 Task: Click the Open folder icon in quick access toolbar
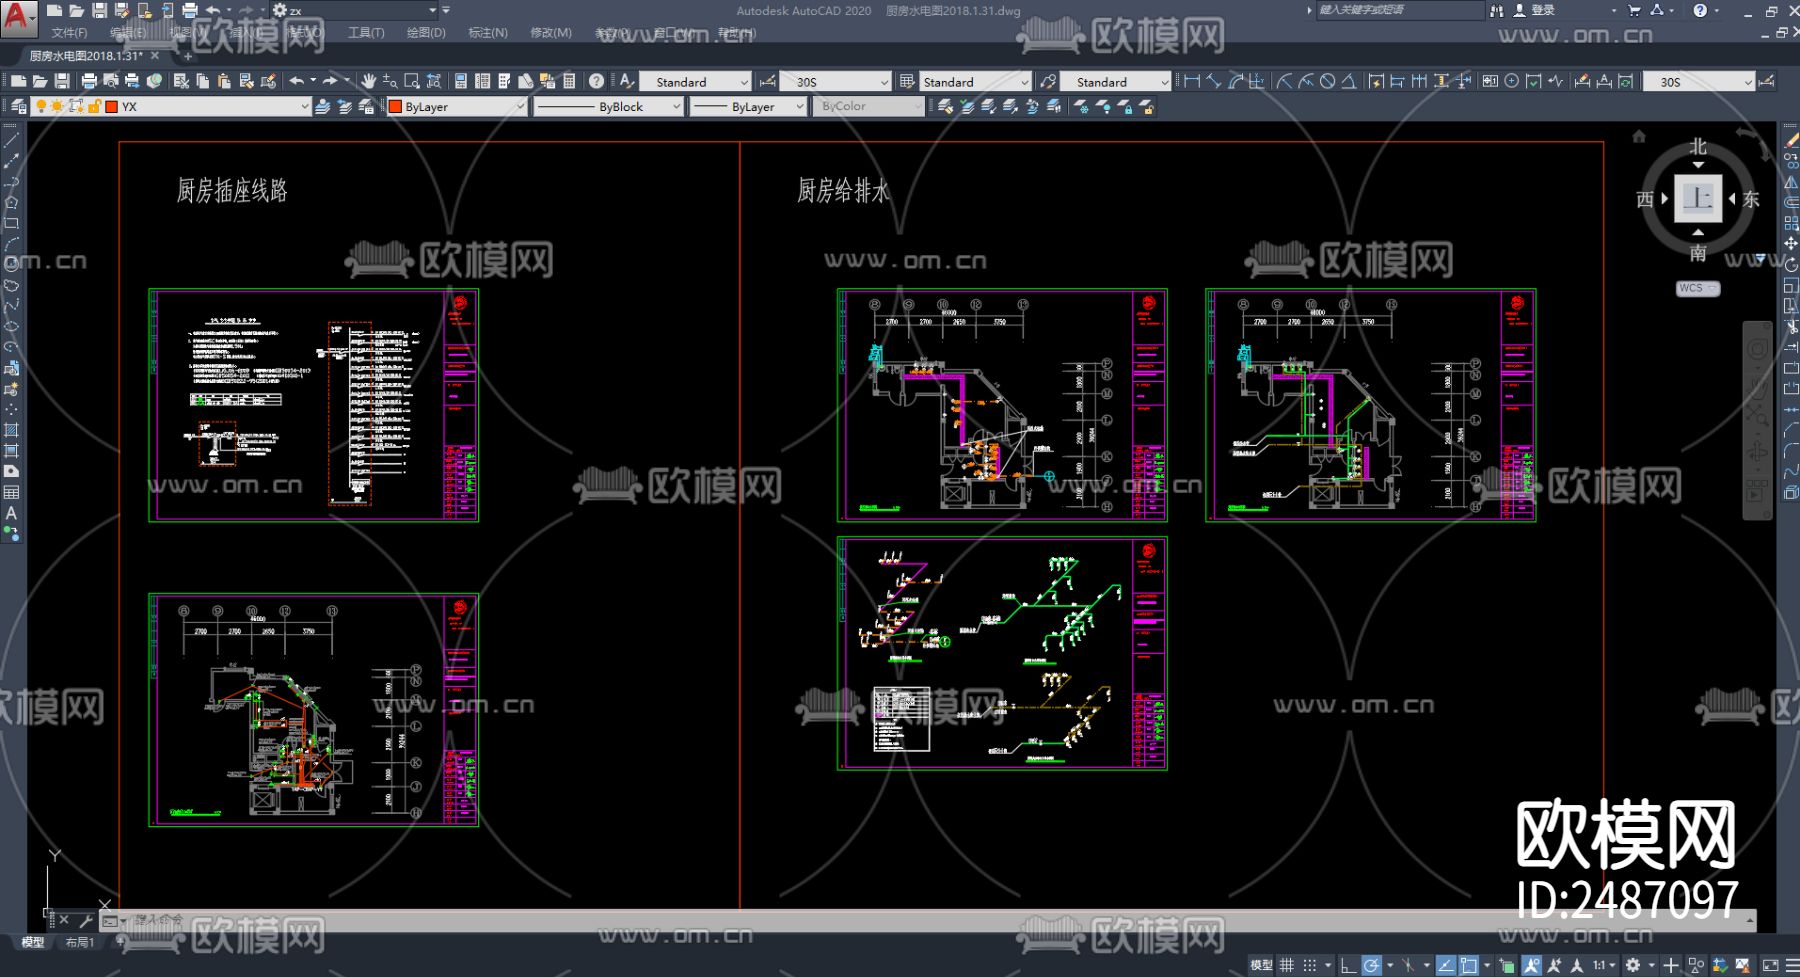point(77,10)
